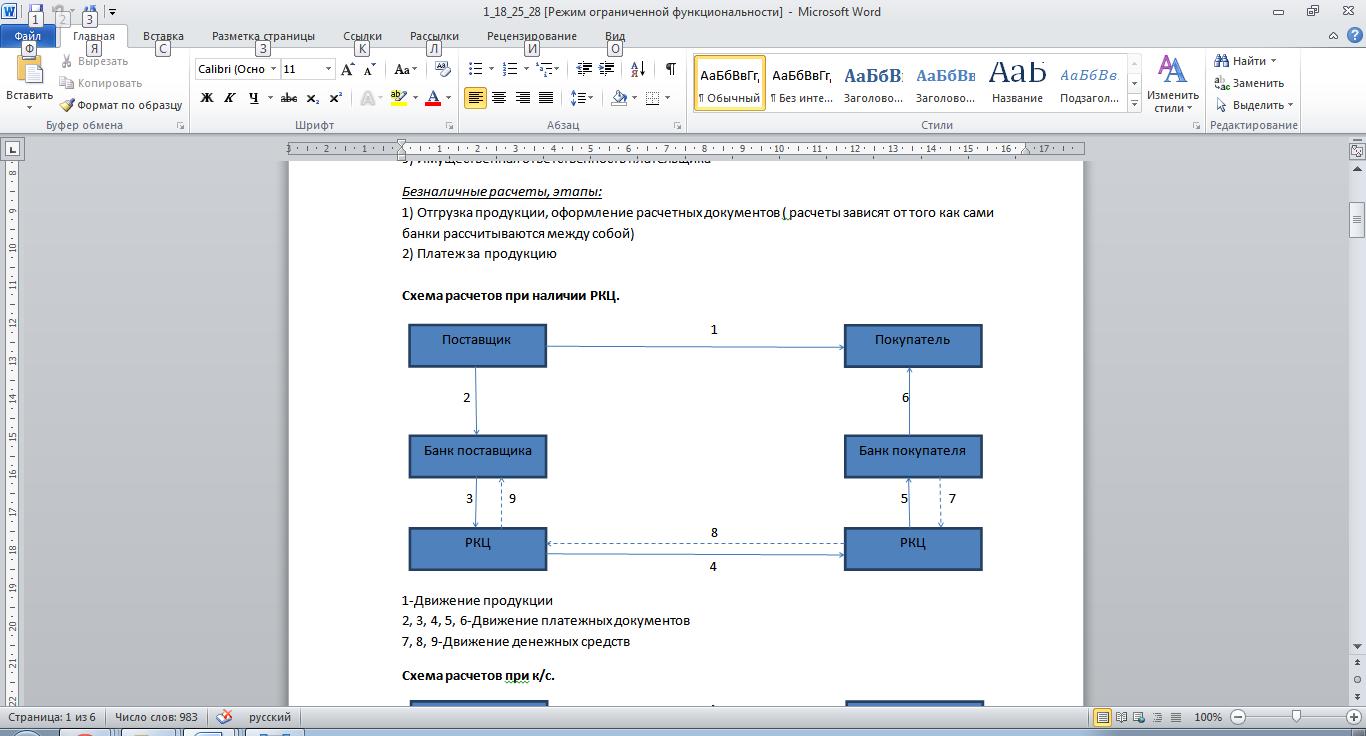Open the Рассылки tab
1366x736 pixels.
434,36
